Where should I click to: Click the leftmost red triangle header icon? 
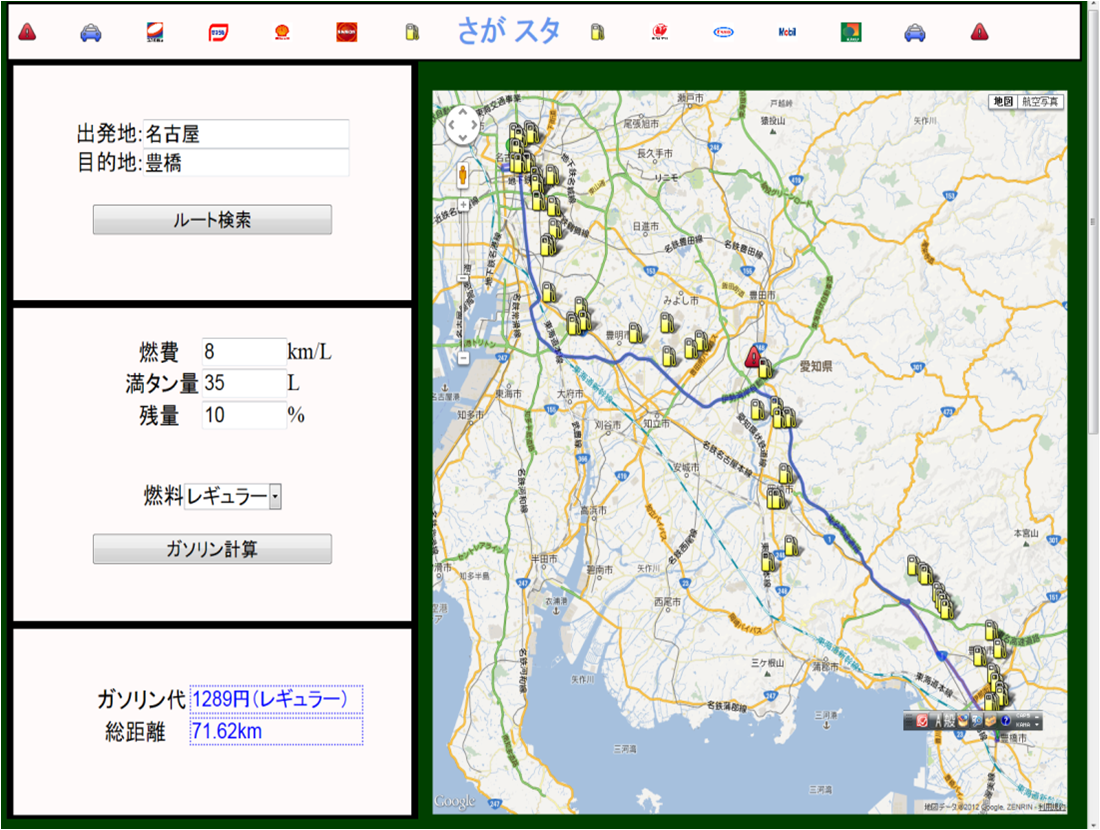click(27, 33)
